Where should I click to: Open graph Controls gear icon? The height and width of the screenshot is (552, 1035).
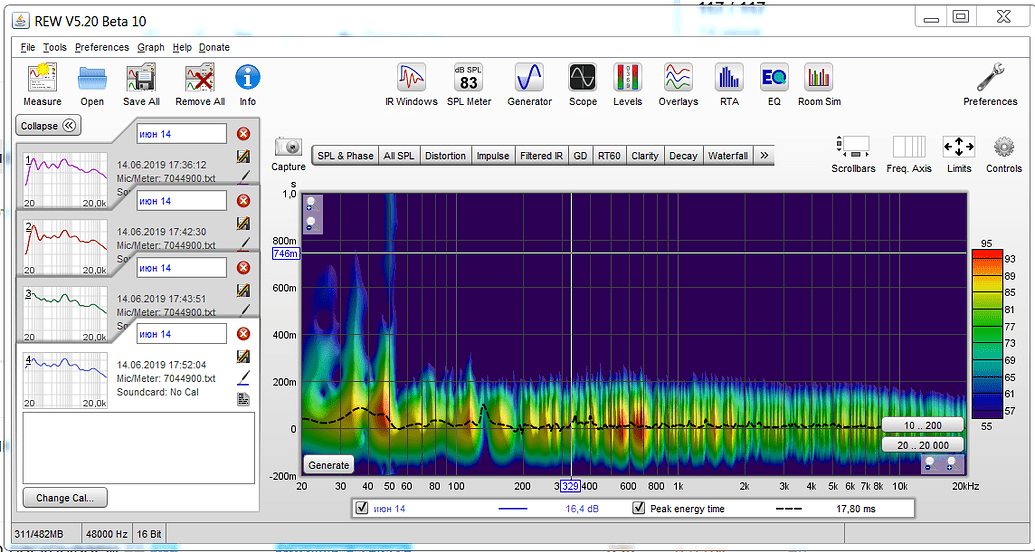click(x=1004, y=148)
